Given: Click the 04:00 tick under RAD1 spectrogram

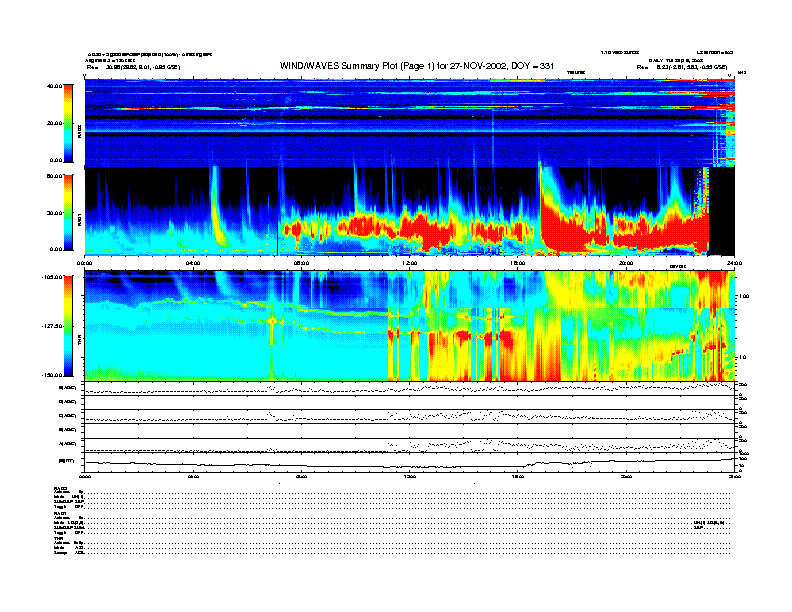Looking at the screenshot, I should pyautogui.click(x=193, y=263).
